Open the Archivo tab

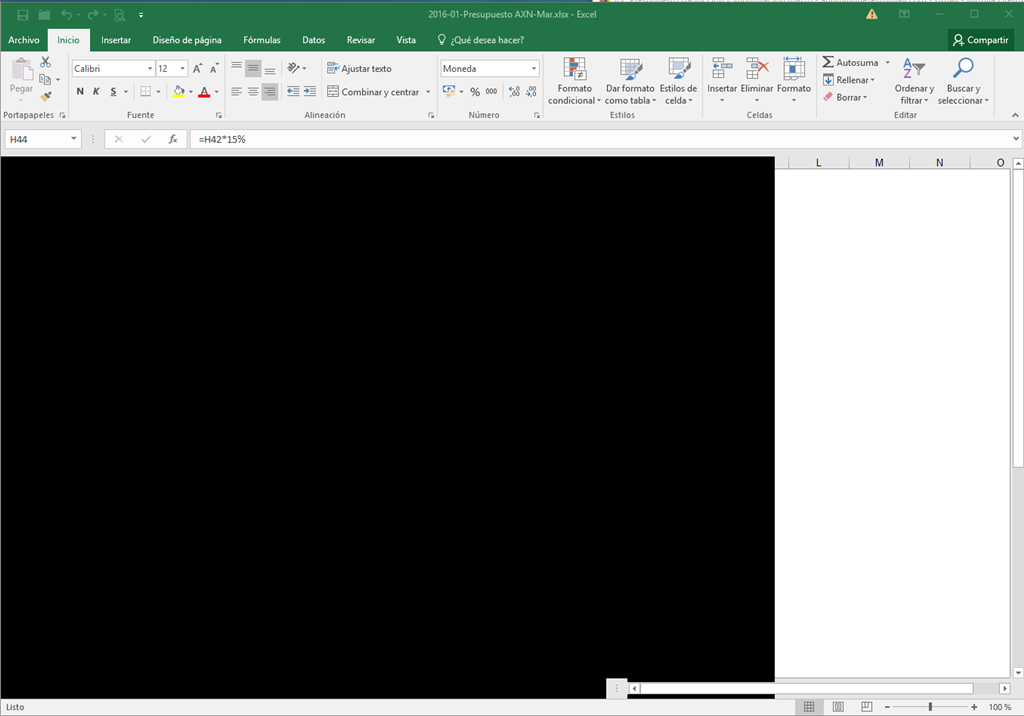tap(24, 40)
